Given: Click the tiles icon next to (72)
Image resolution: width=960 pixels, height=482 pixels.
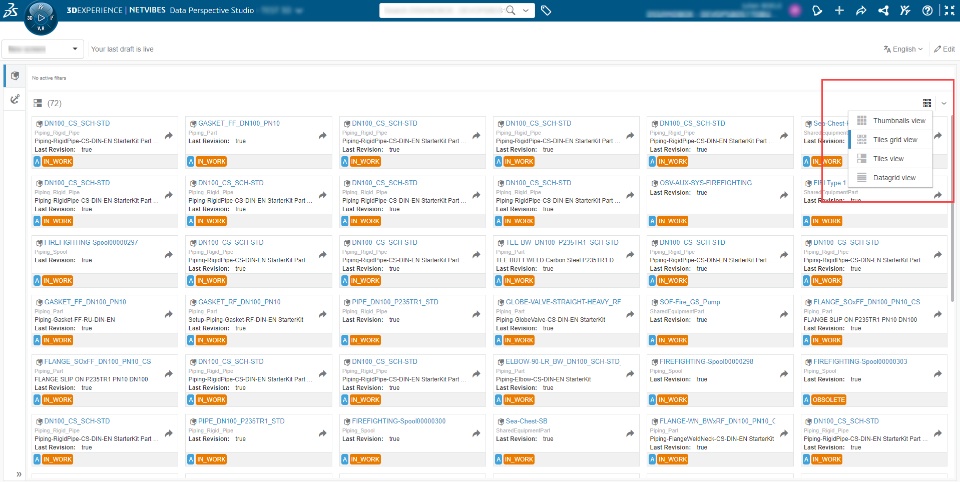Looking at the screenshot, I should click(x=37, y=103).
